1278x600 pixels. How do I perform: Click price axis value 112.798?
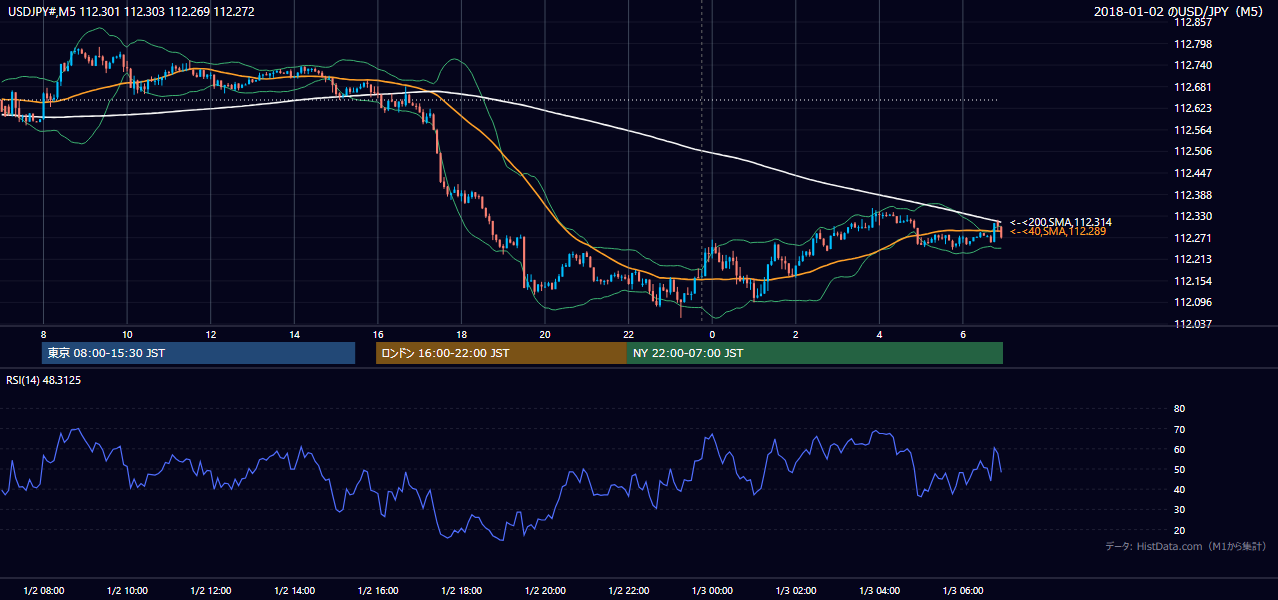[1192, 44]
